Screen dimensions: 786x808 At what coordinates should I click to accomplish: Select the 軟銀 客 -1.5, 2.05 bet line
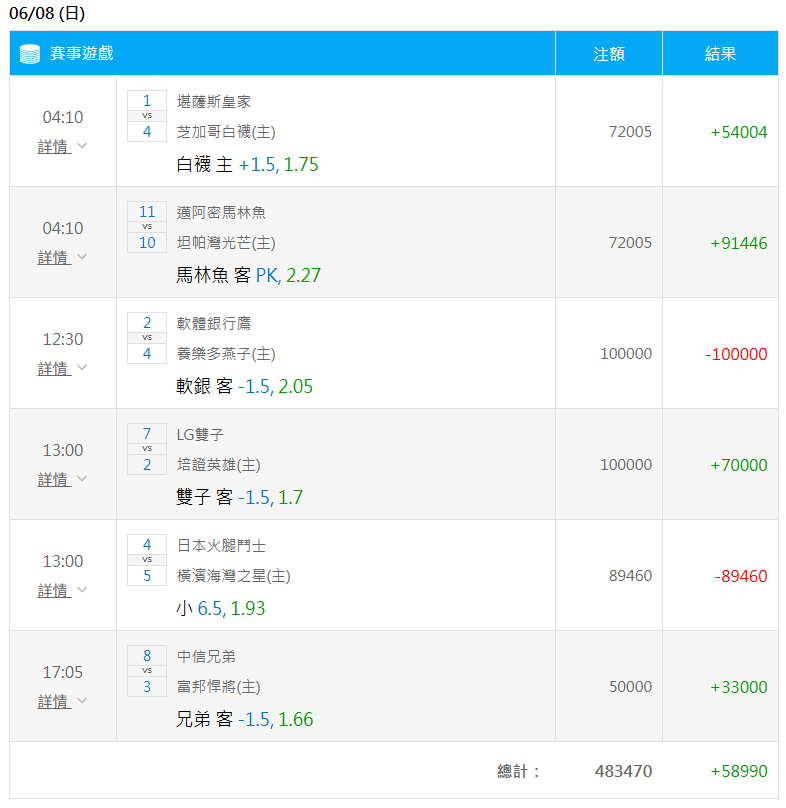tap(244, 386)
